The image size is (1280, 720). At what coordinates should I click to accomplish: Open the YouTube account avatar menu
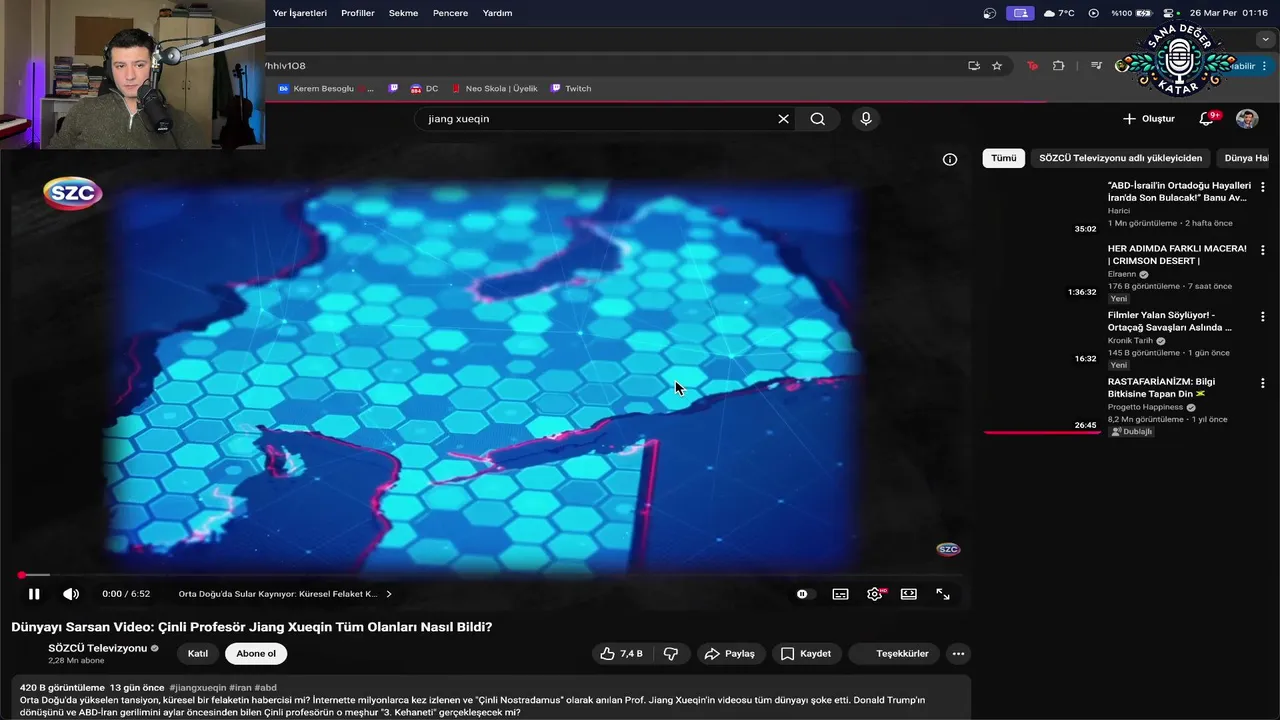coord(1247,119)
